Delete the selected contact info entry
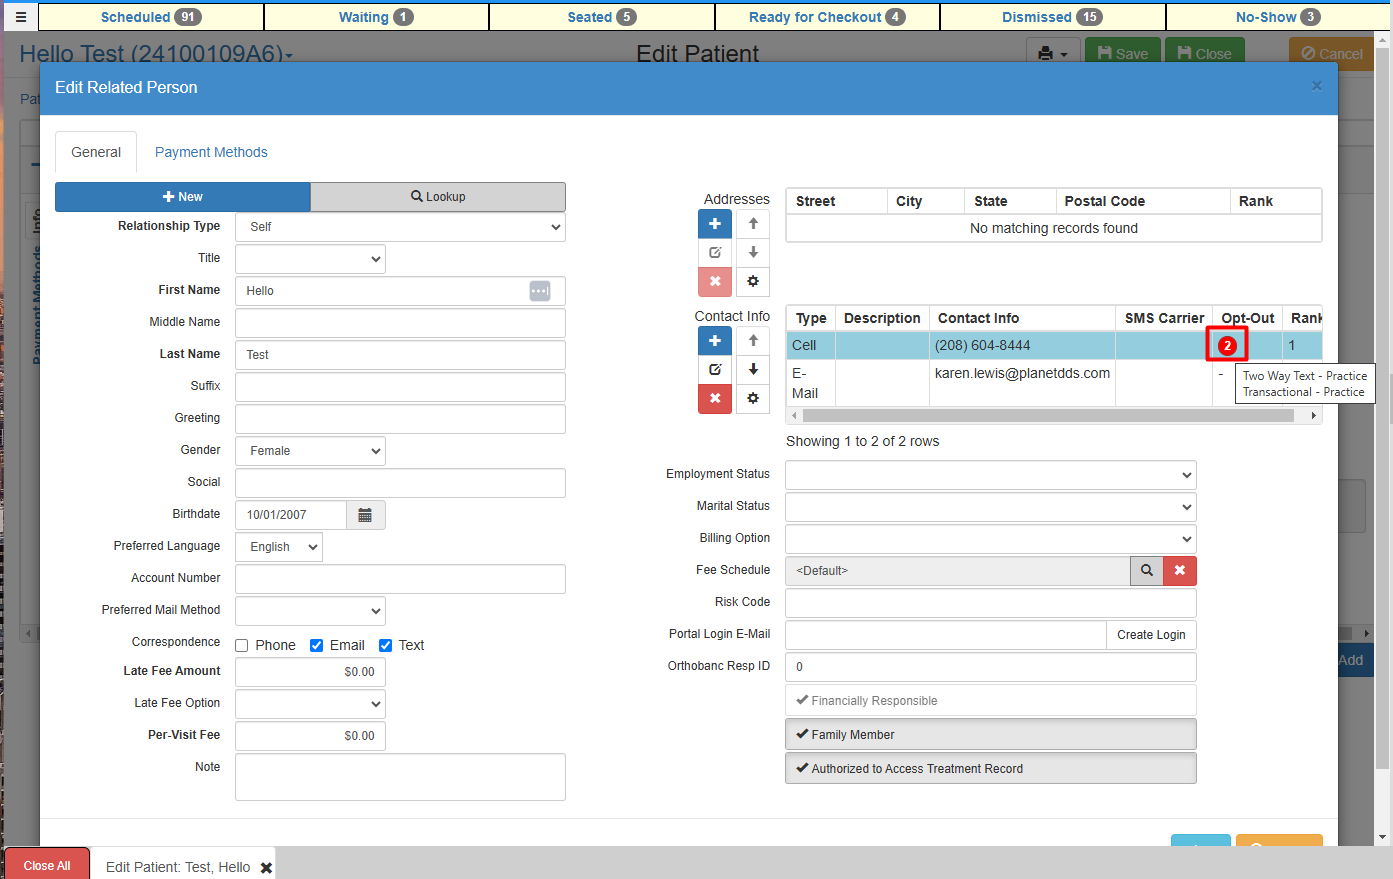The height and width of the screenshot is (879, 1393). pyautogui.click(x=715, y=399)
